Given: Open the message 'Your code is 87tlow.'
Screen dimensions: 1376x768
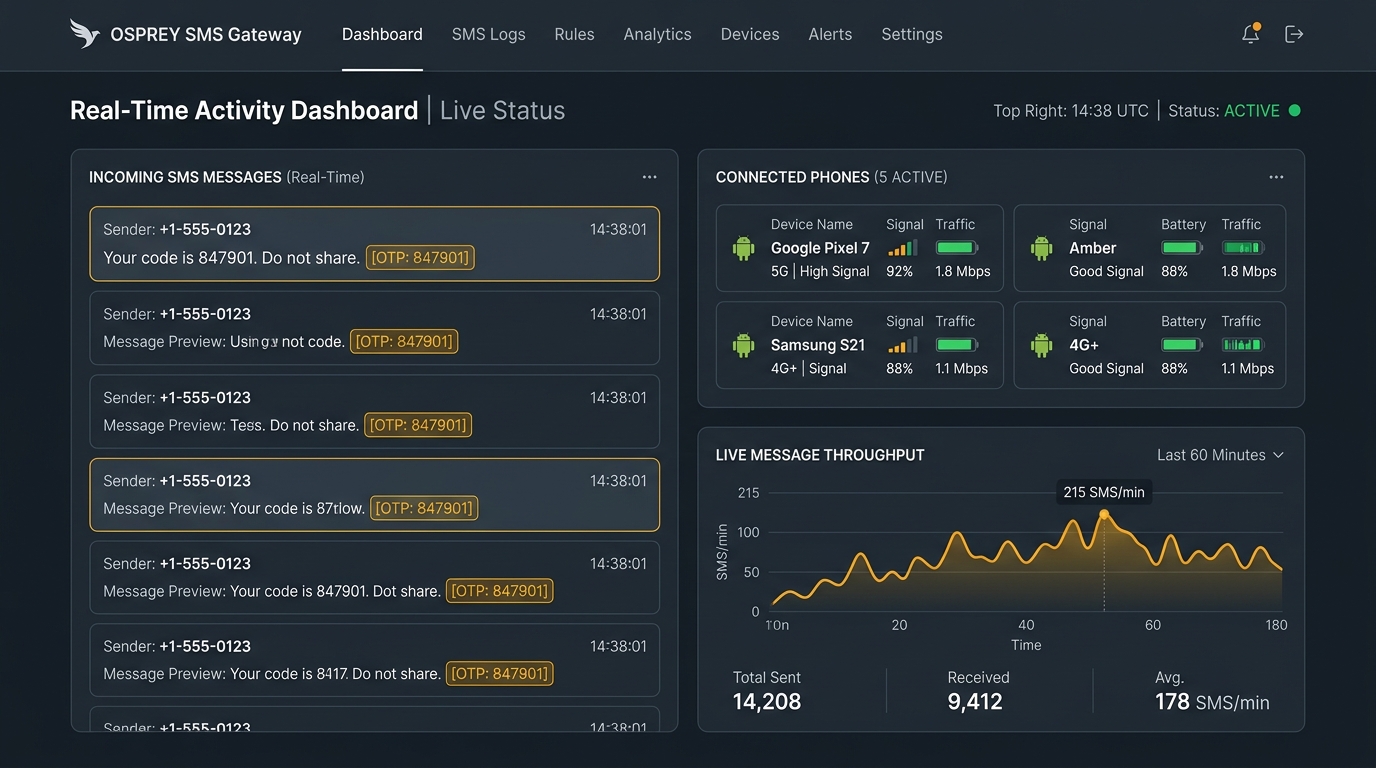Looking at the screenshot, I should tap(375, 495).
